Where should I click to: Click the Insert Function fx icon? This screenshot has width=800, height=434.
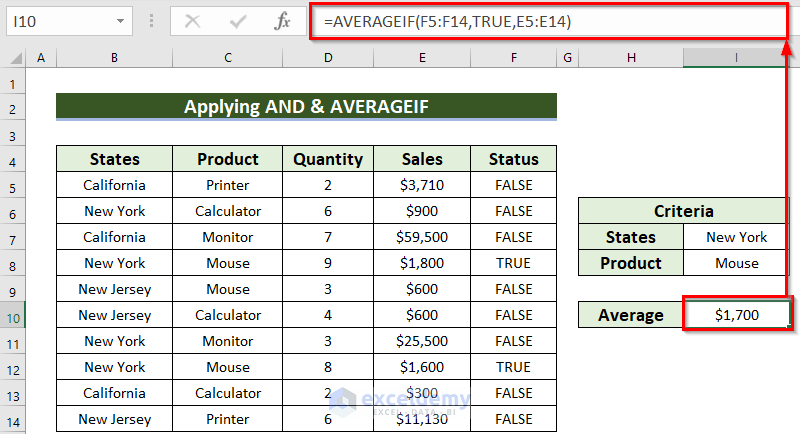coord(283,21)
